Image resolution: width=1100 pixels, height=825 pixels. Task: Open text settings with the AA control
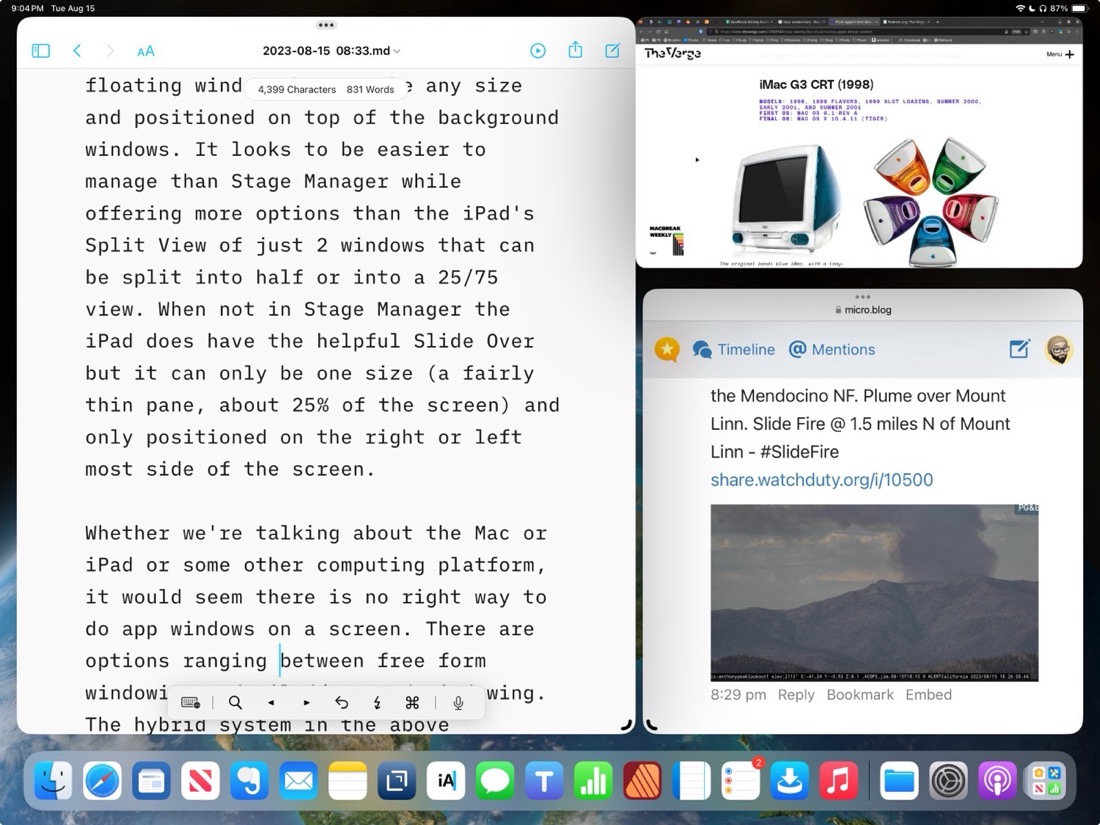point(146,50)
